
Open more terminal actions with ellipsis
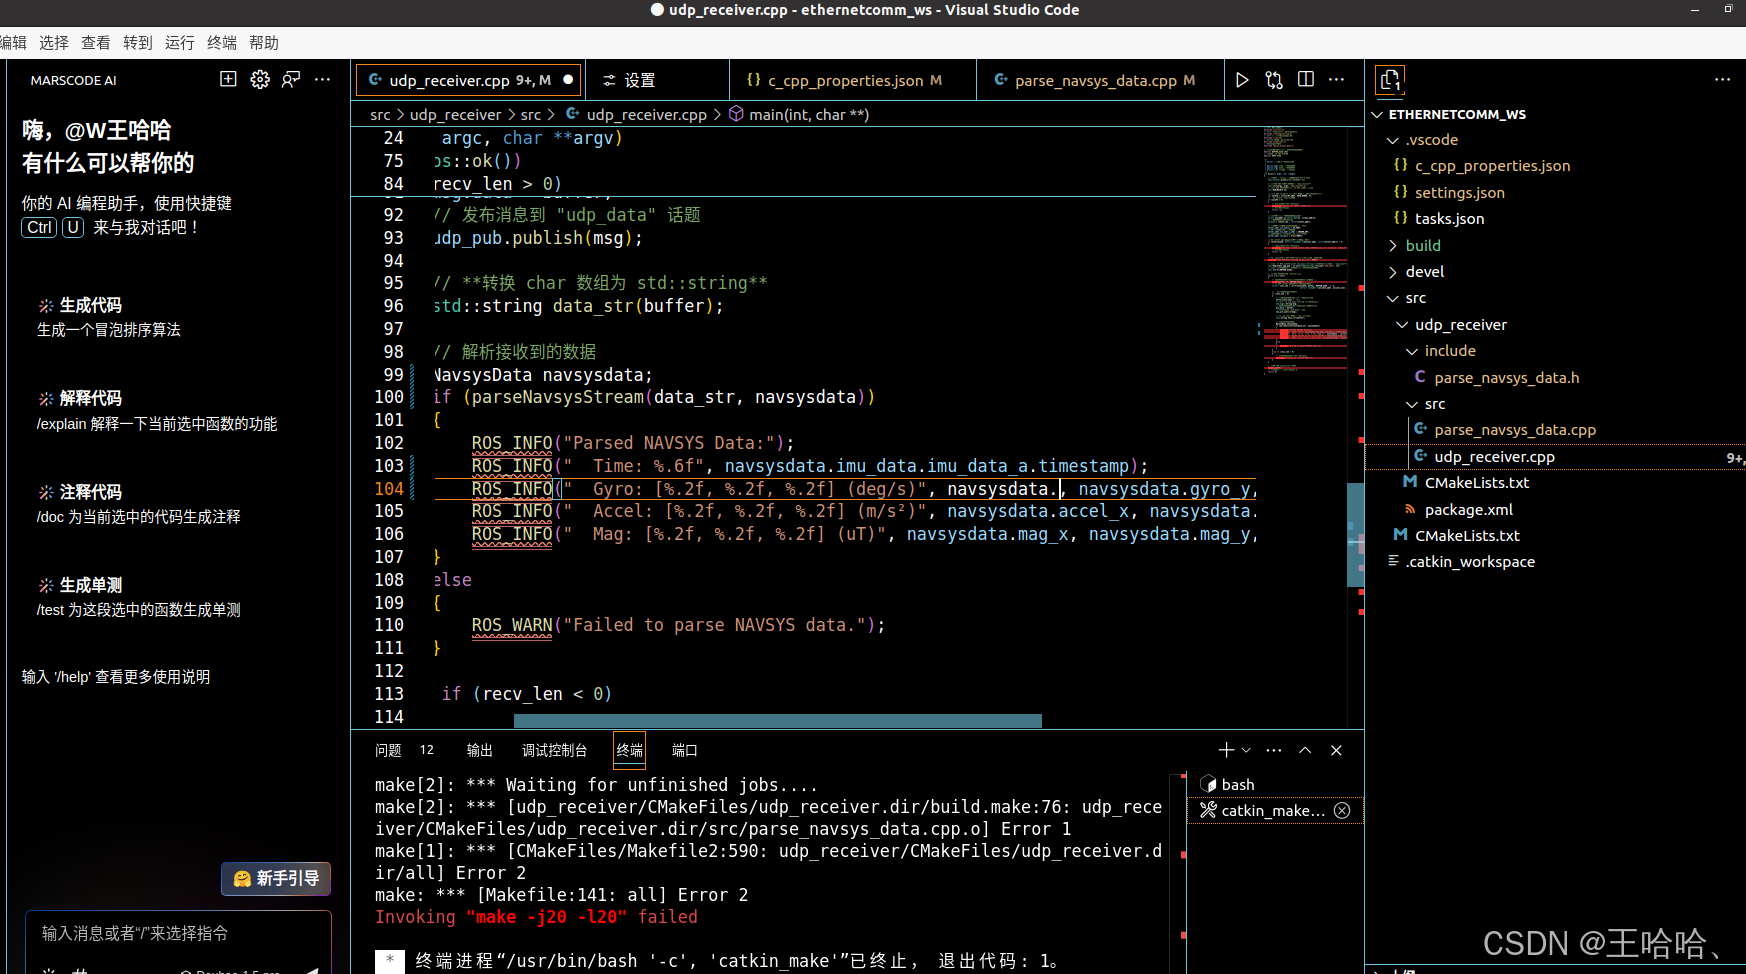click(1274, 750)
